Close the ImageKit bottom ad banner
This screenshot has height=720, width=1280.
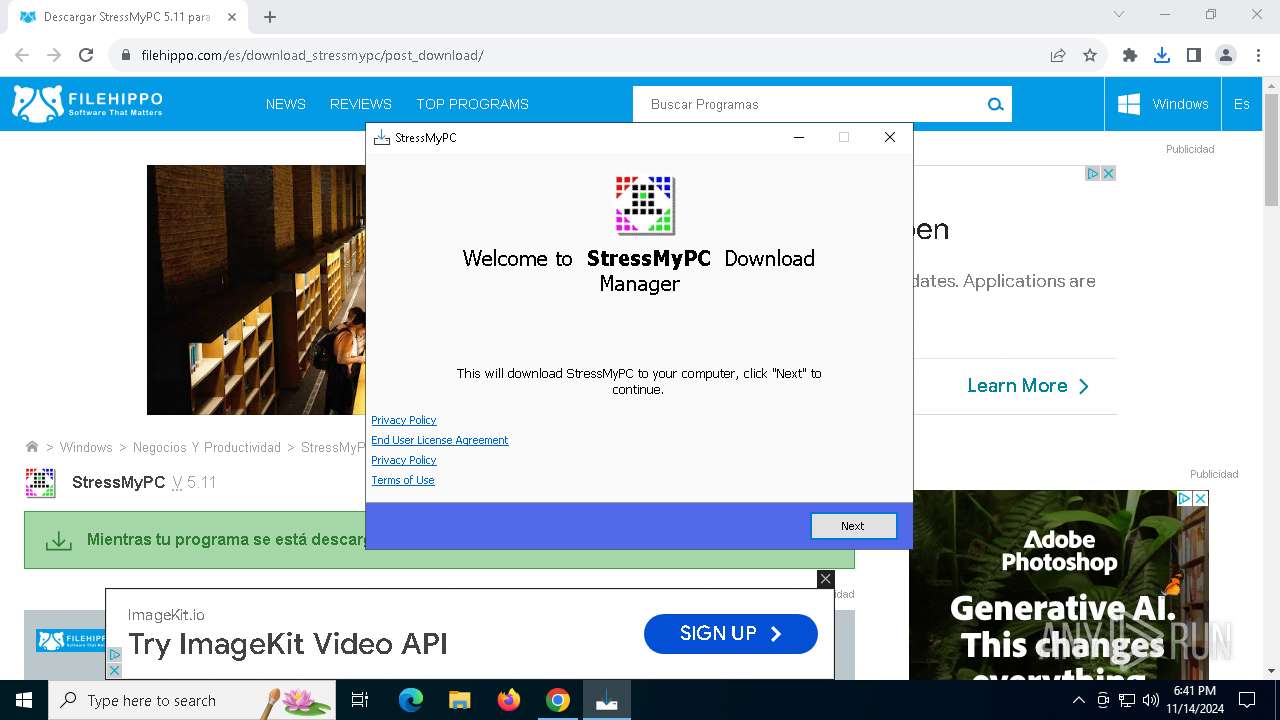825,579
